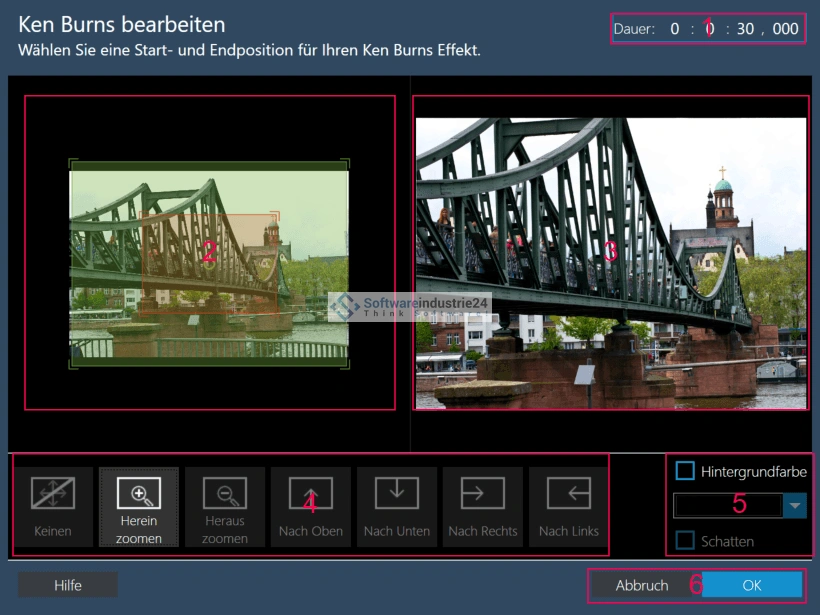The image size is (820, 615).
Task: Apply the Nach Rechts pan effect
Action: click(x=483, y=506)
